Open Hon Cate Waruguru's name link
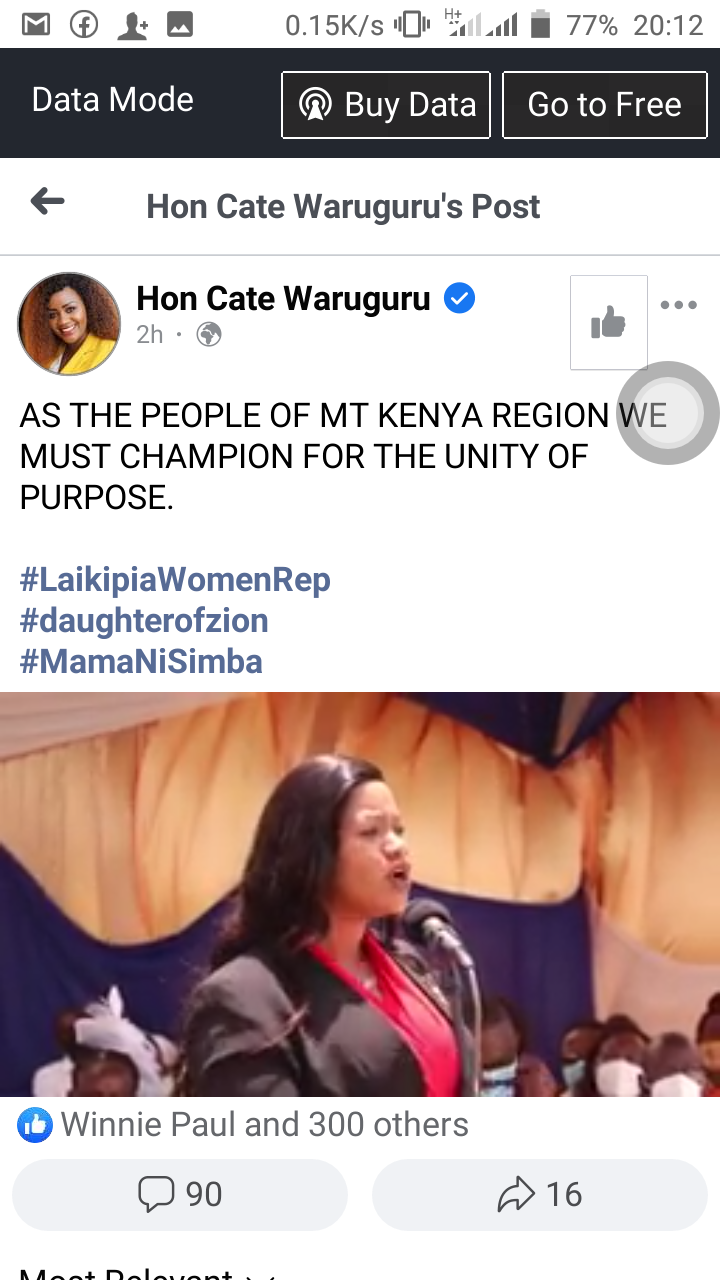Viewport: 720px width, 1280px height. click(283, 298)
